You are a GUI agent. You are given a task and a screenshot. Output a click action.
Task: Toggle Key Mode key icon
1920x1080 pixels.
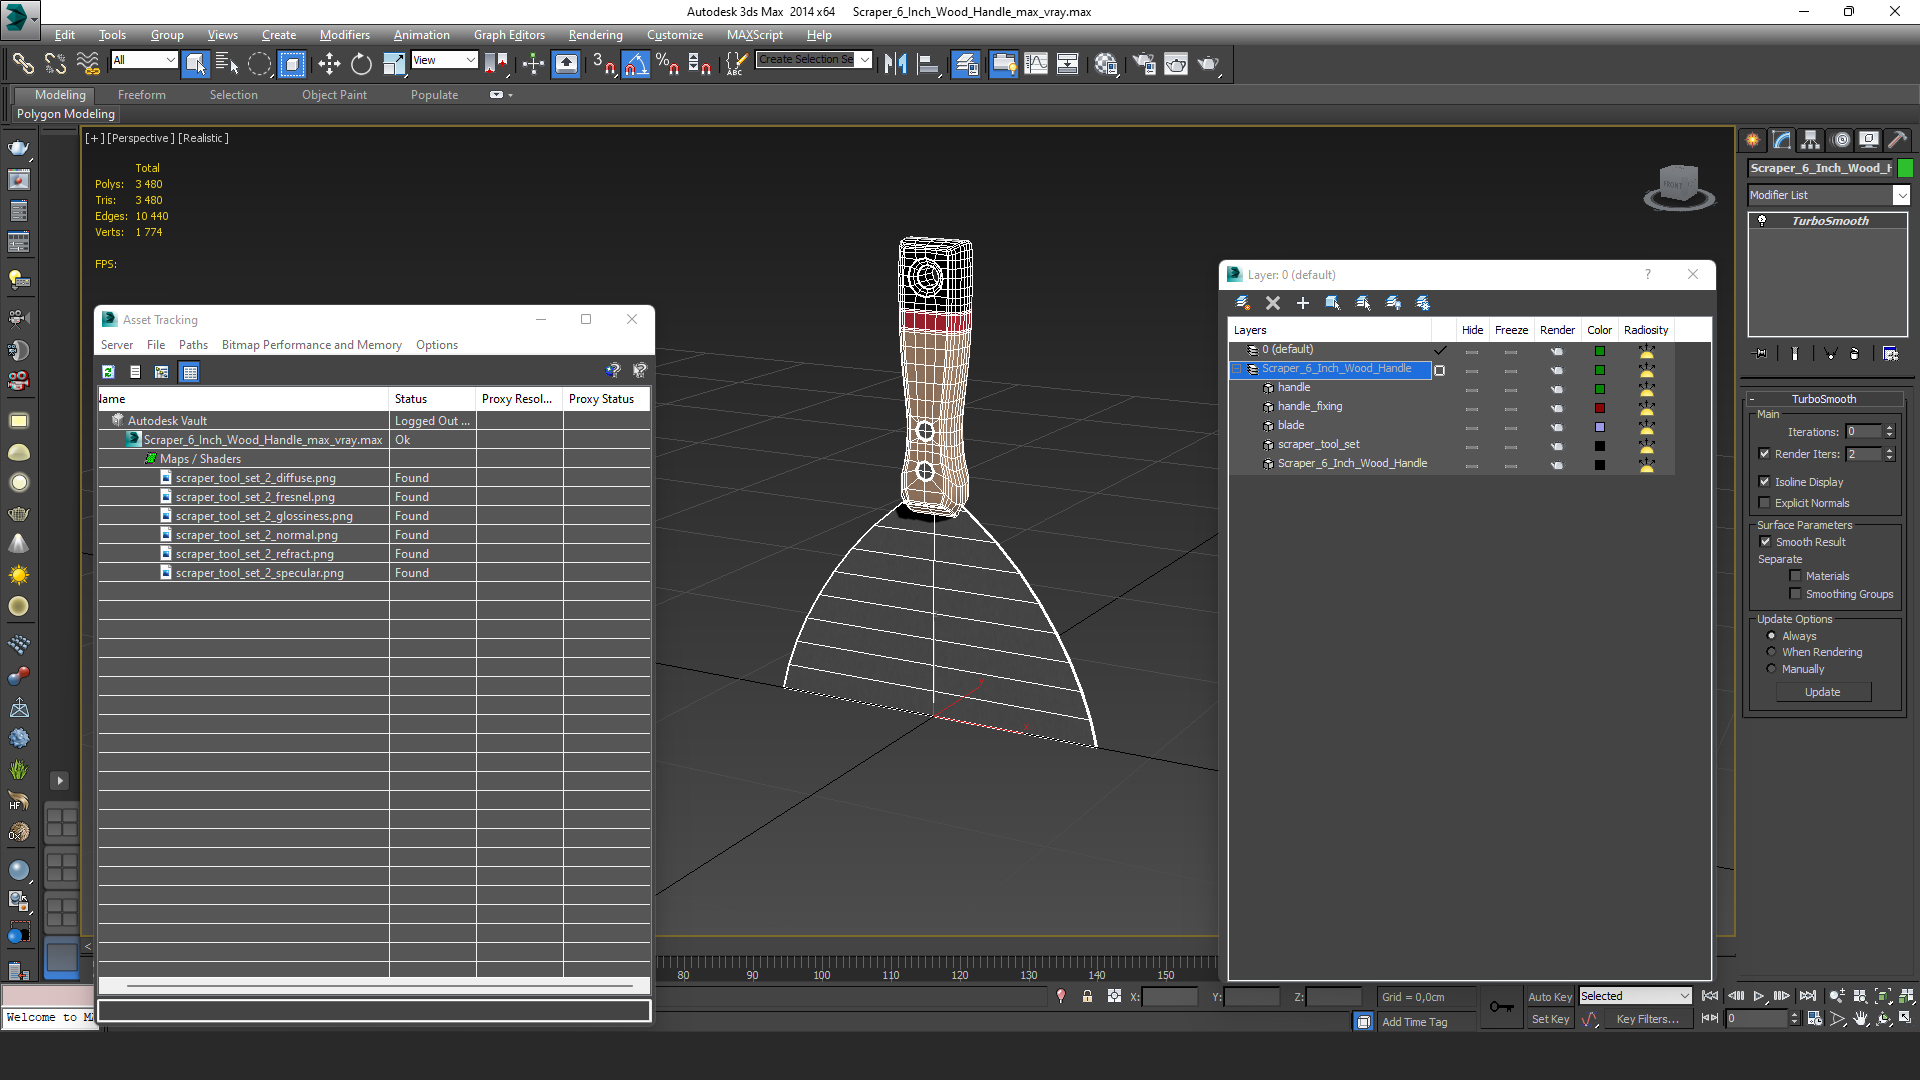point(1501,1007)
